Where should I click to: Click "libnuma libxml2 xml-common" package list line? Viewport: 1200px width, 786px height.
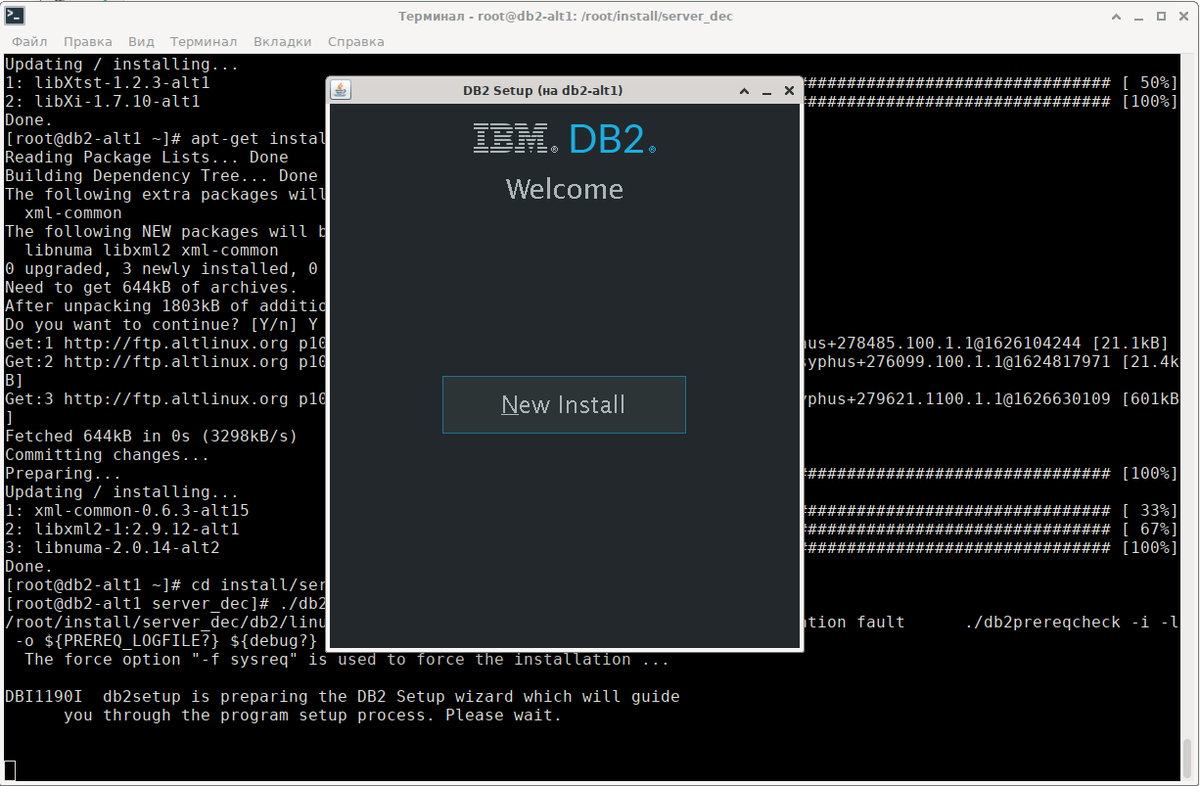(152, 250)
